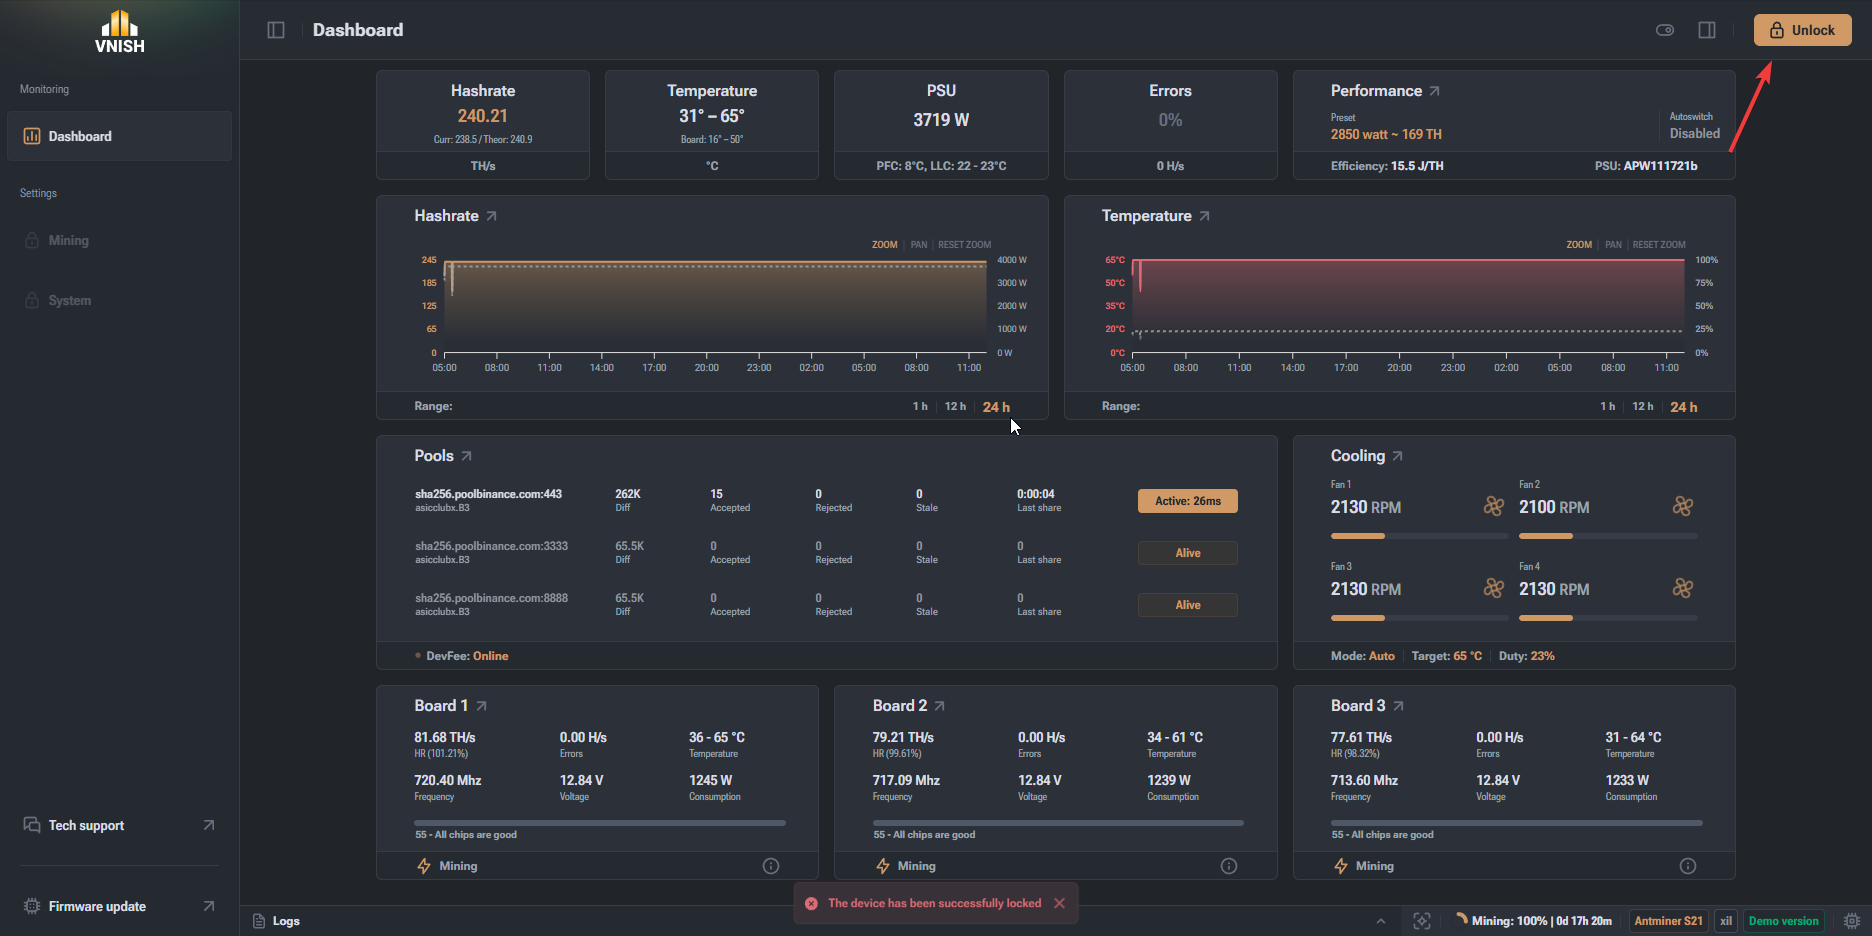Screen dimensions: 1872x936
Task: Set Temperature range to 24 h
Action: point(1683,407)
